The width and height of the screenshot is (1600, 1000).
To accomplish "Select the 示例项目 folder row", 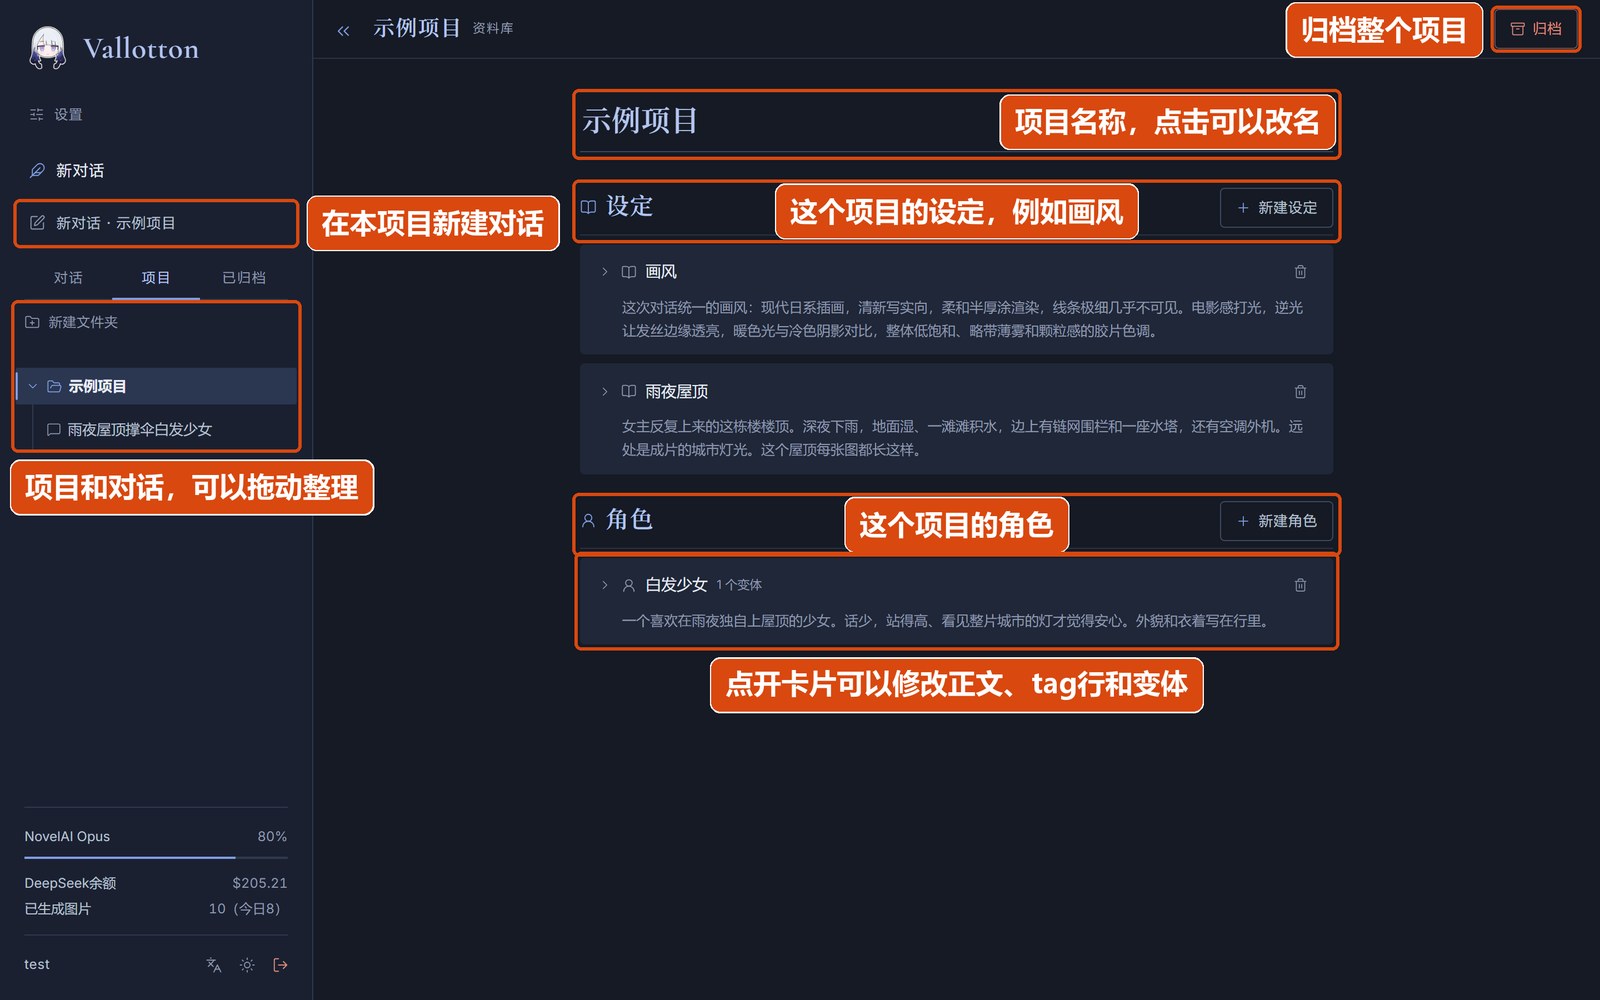I will 157,386.
